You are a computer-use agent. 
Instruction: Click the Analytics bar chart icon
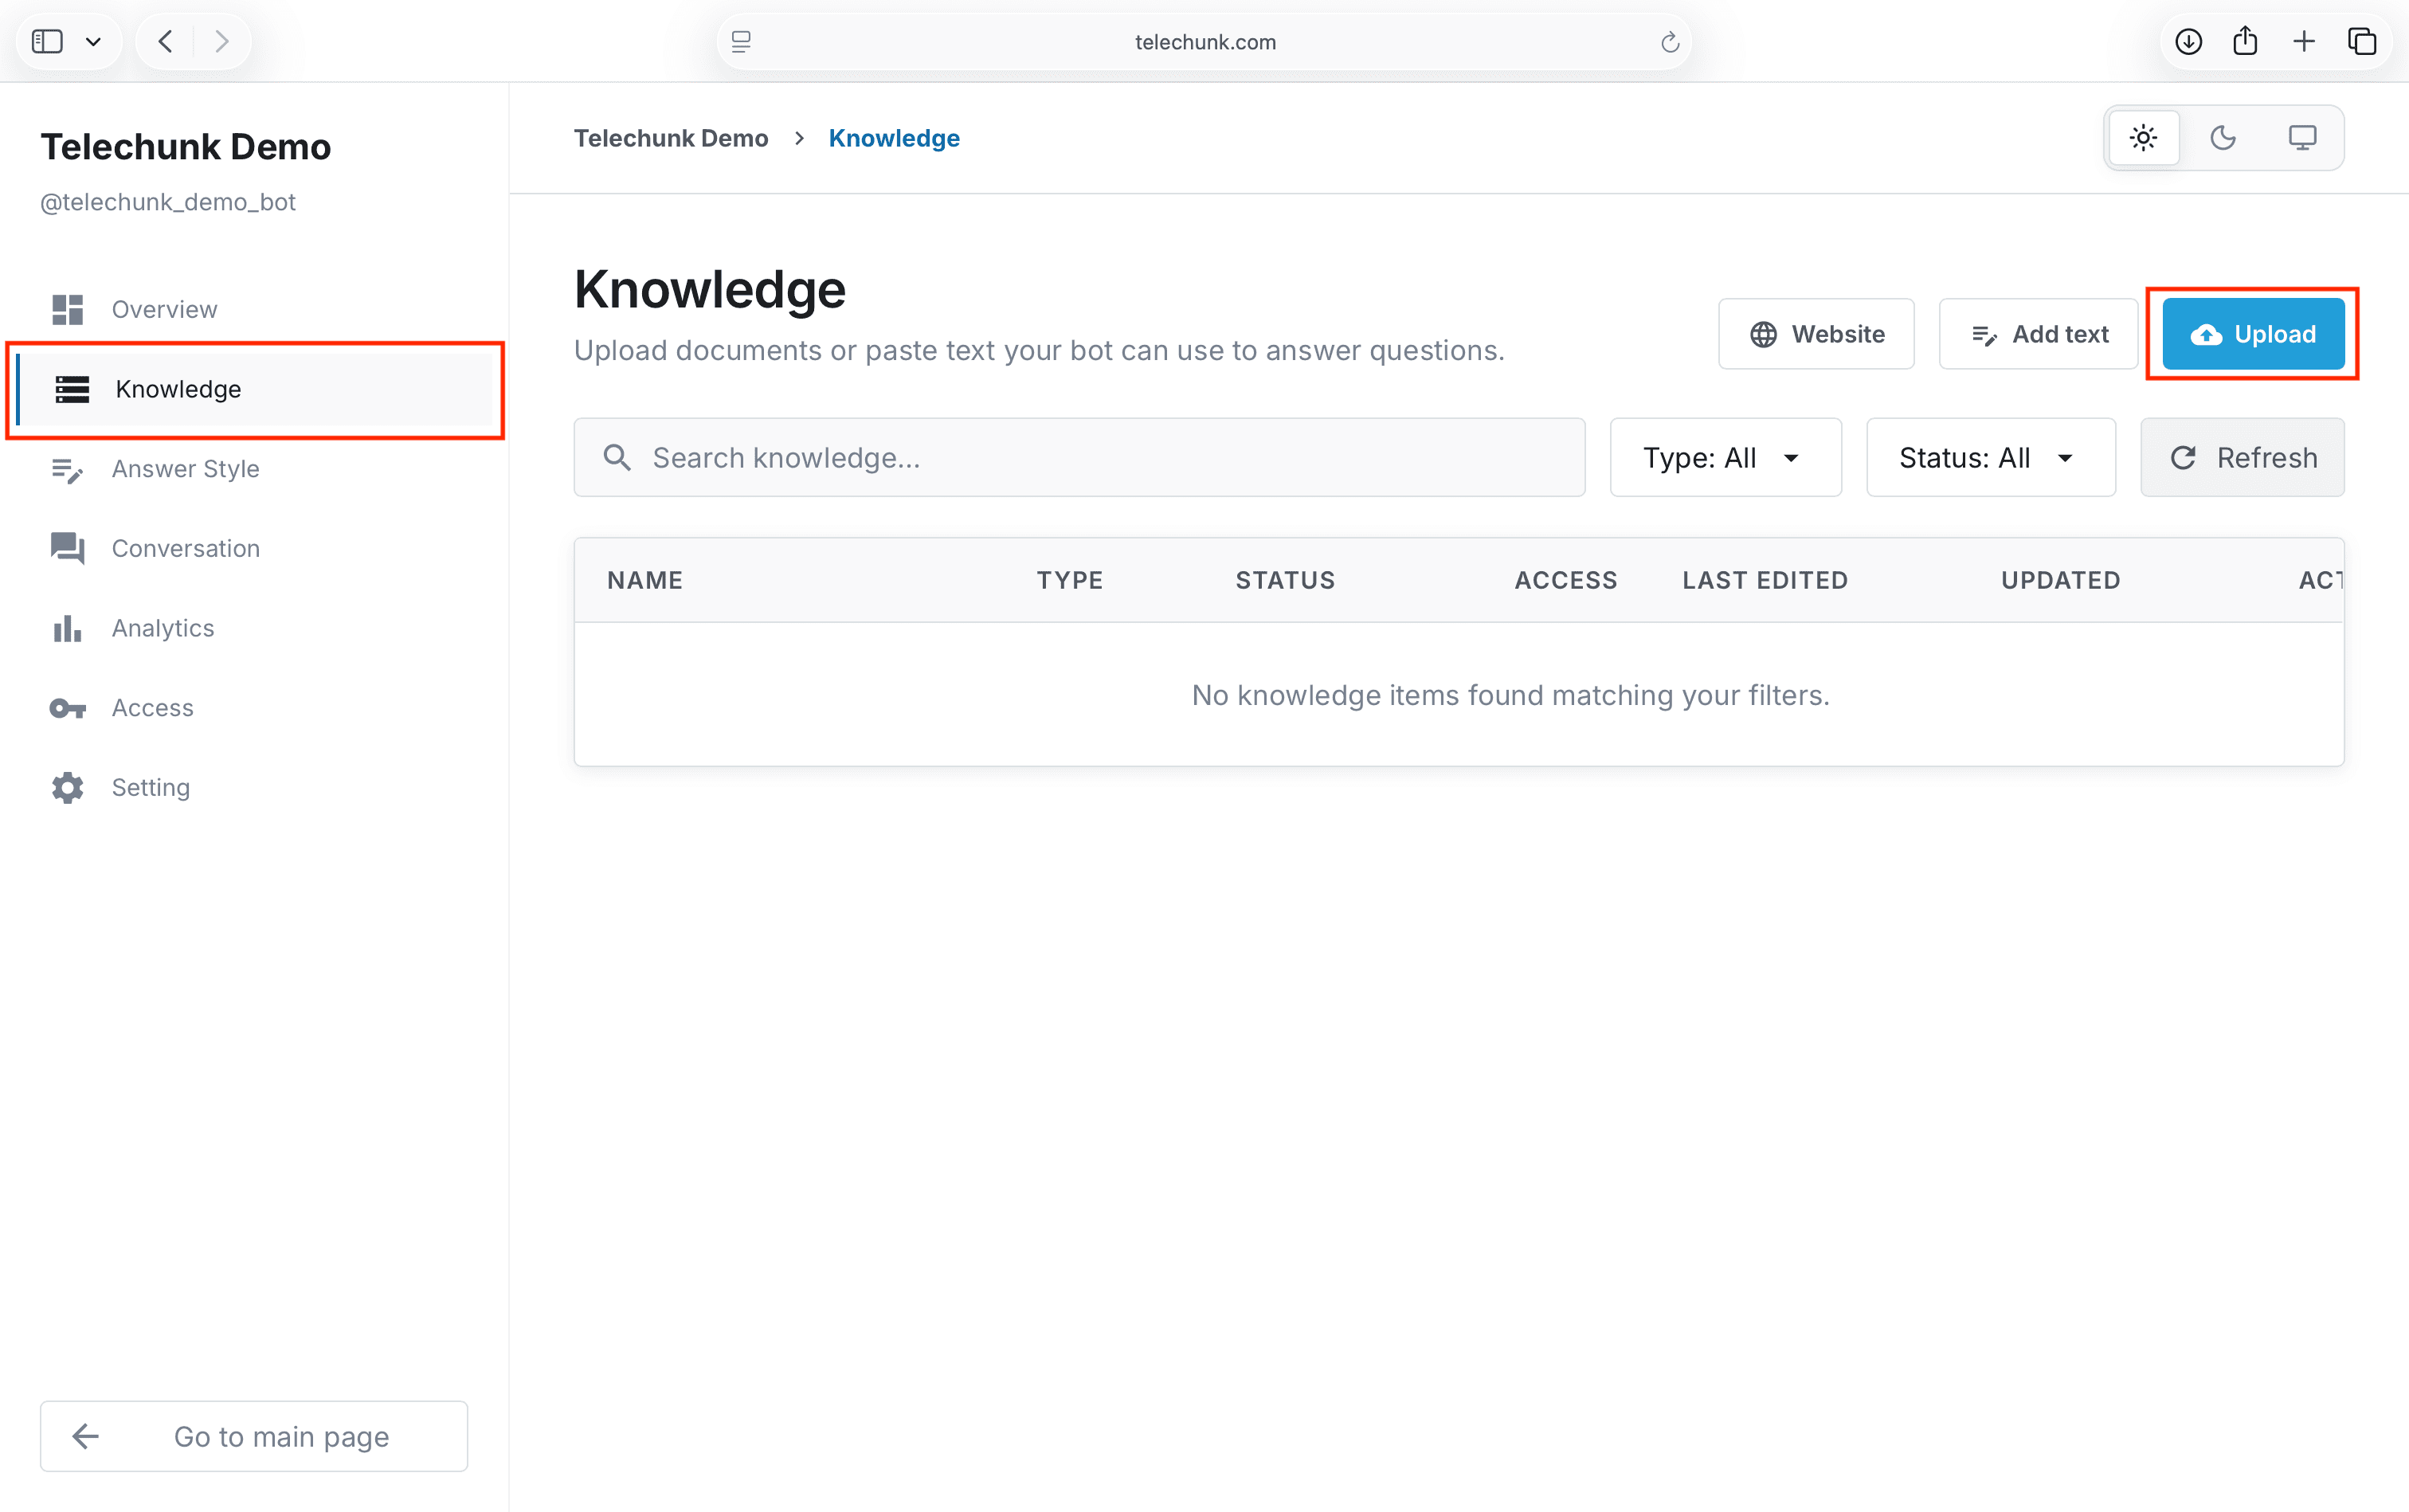coord(68,628)
